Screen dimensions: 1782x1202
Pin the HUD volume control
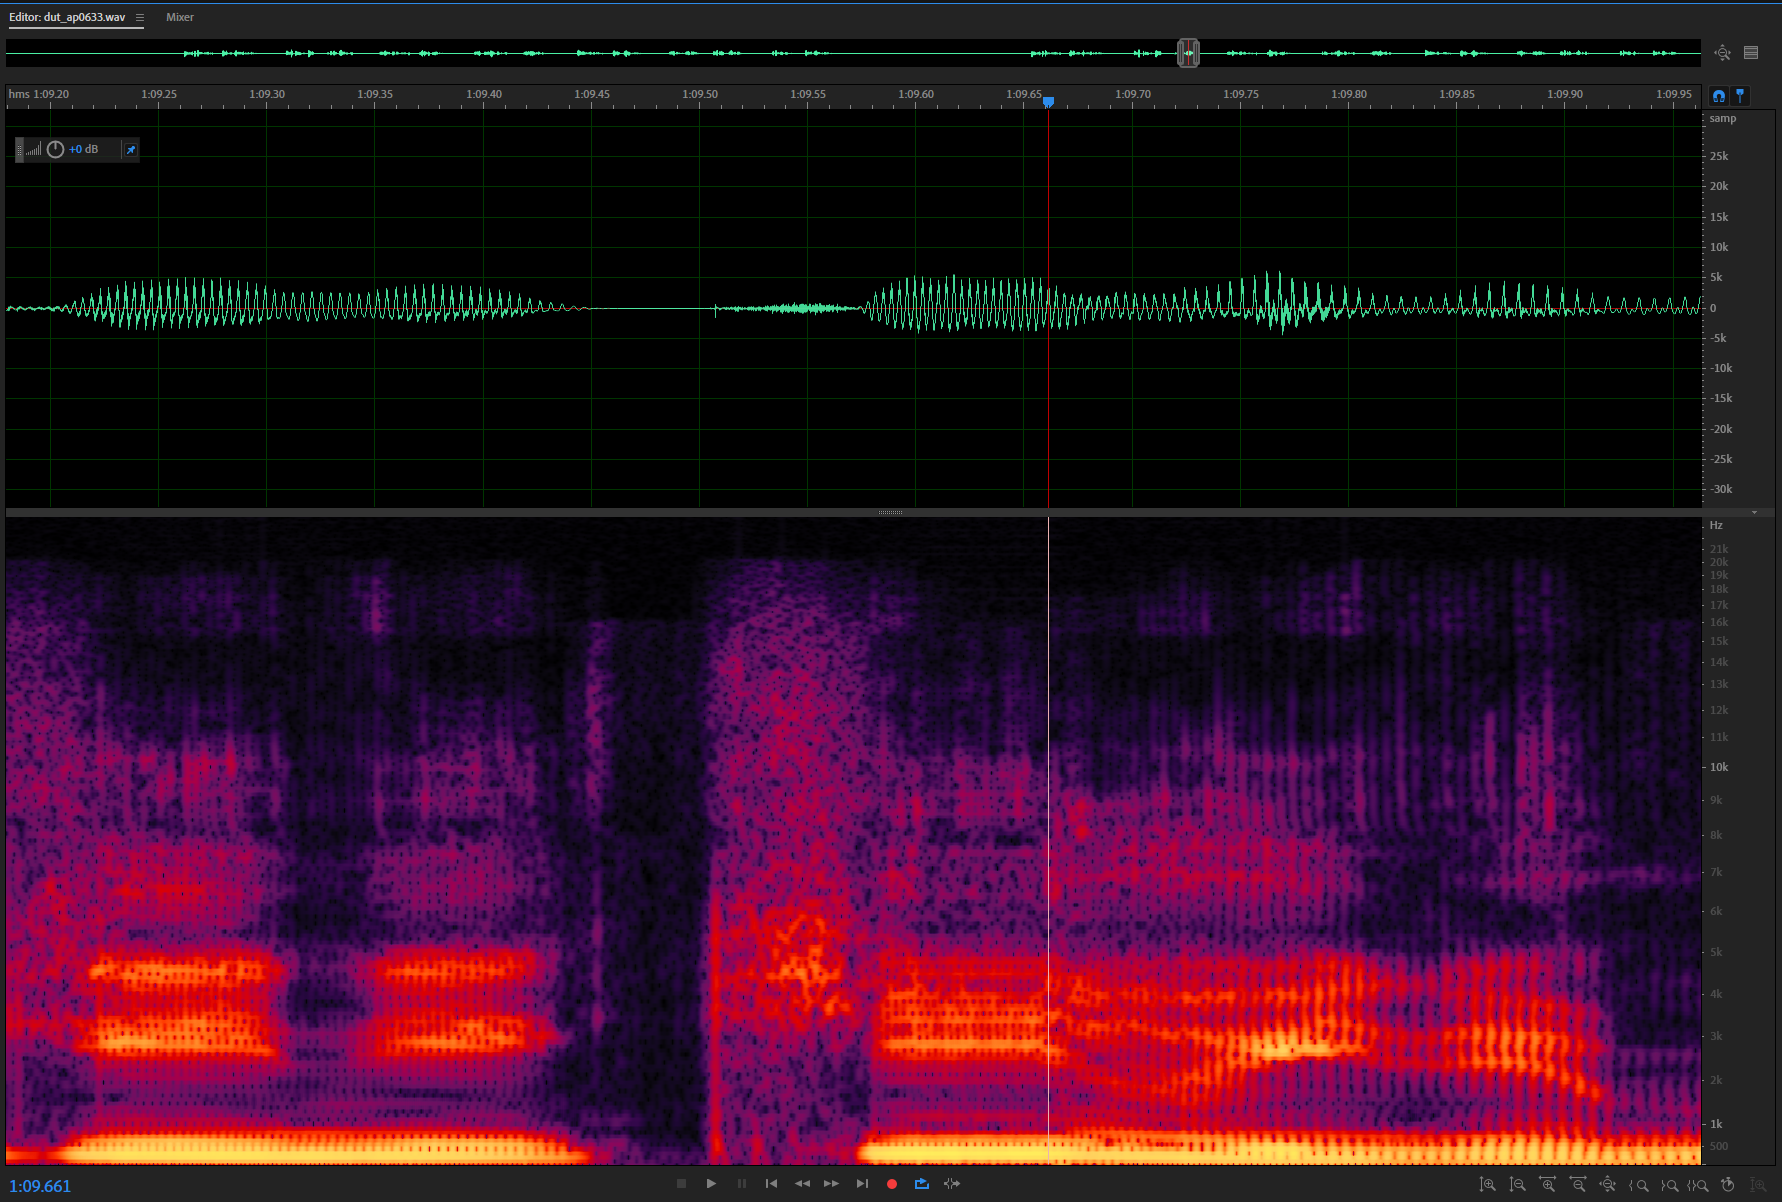(x=130, y=150)
